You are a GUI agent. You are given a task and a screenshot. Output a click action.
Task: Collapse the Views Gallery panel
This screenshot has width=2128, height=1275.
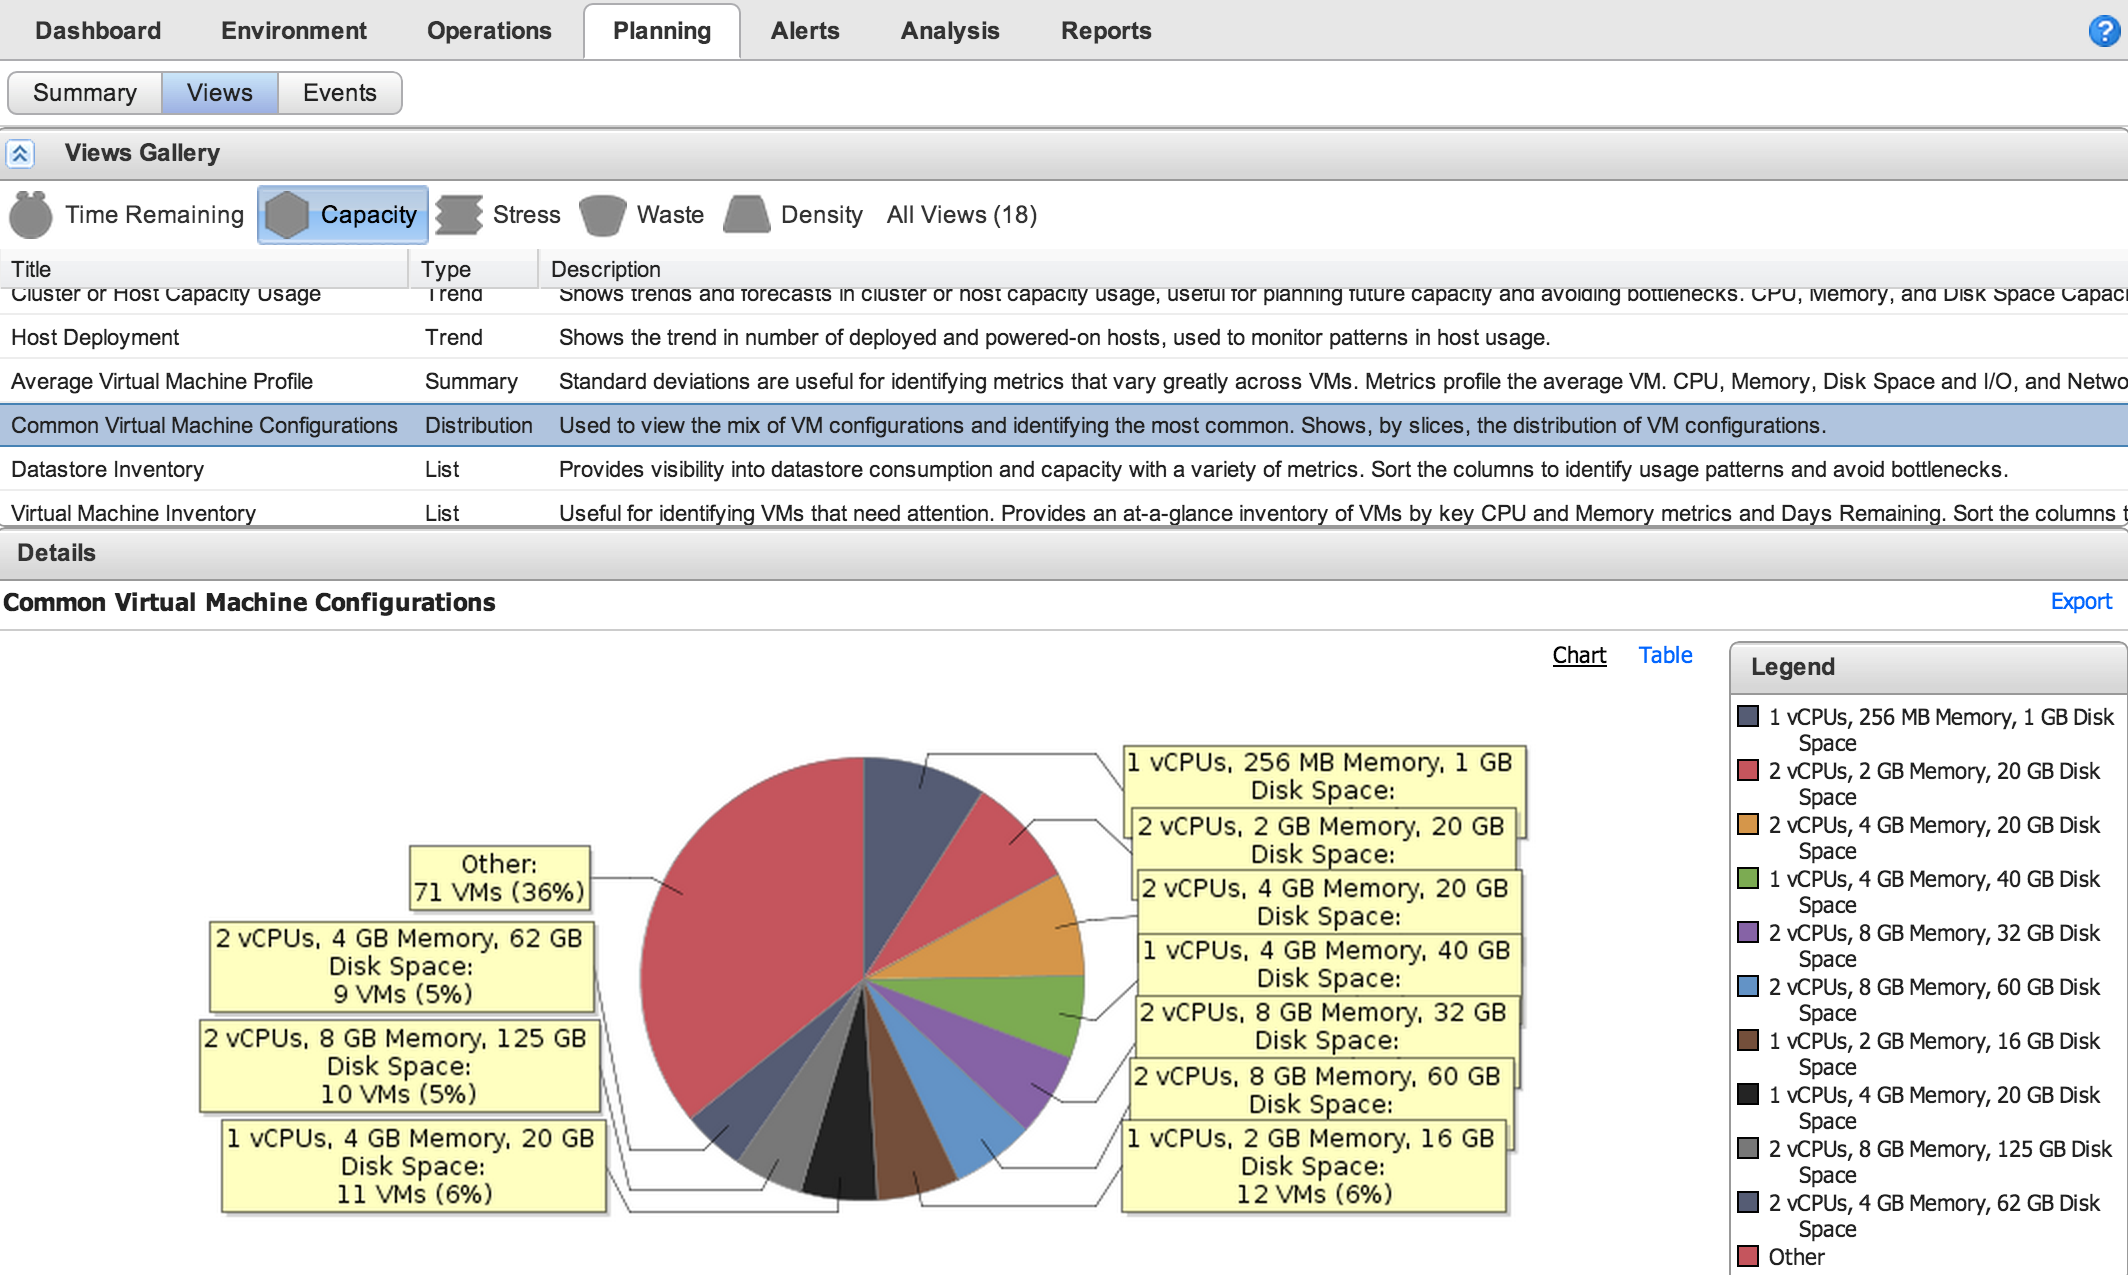pyautogui.click(x=20, y=154)
